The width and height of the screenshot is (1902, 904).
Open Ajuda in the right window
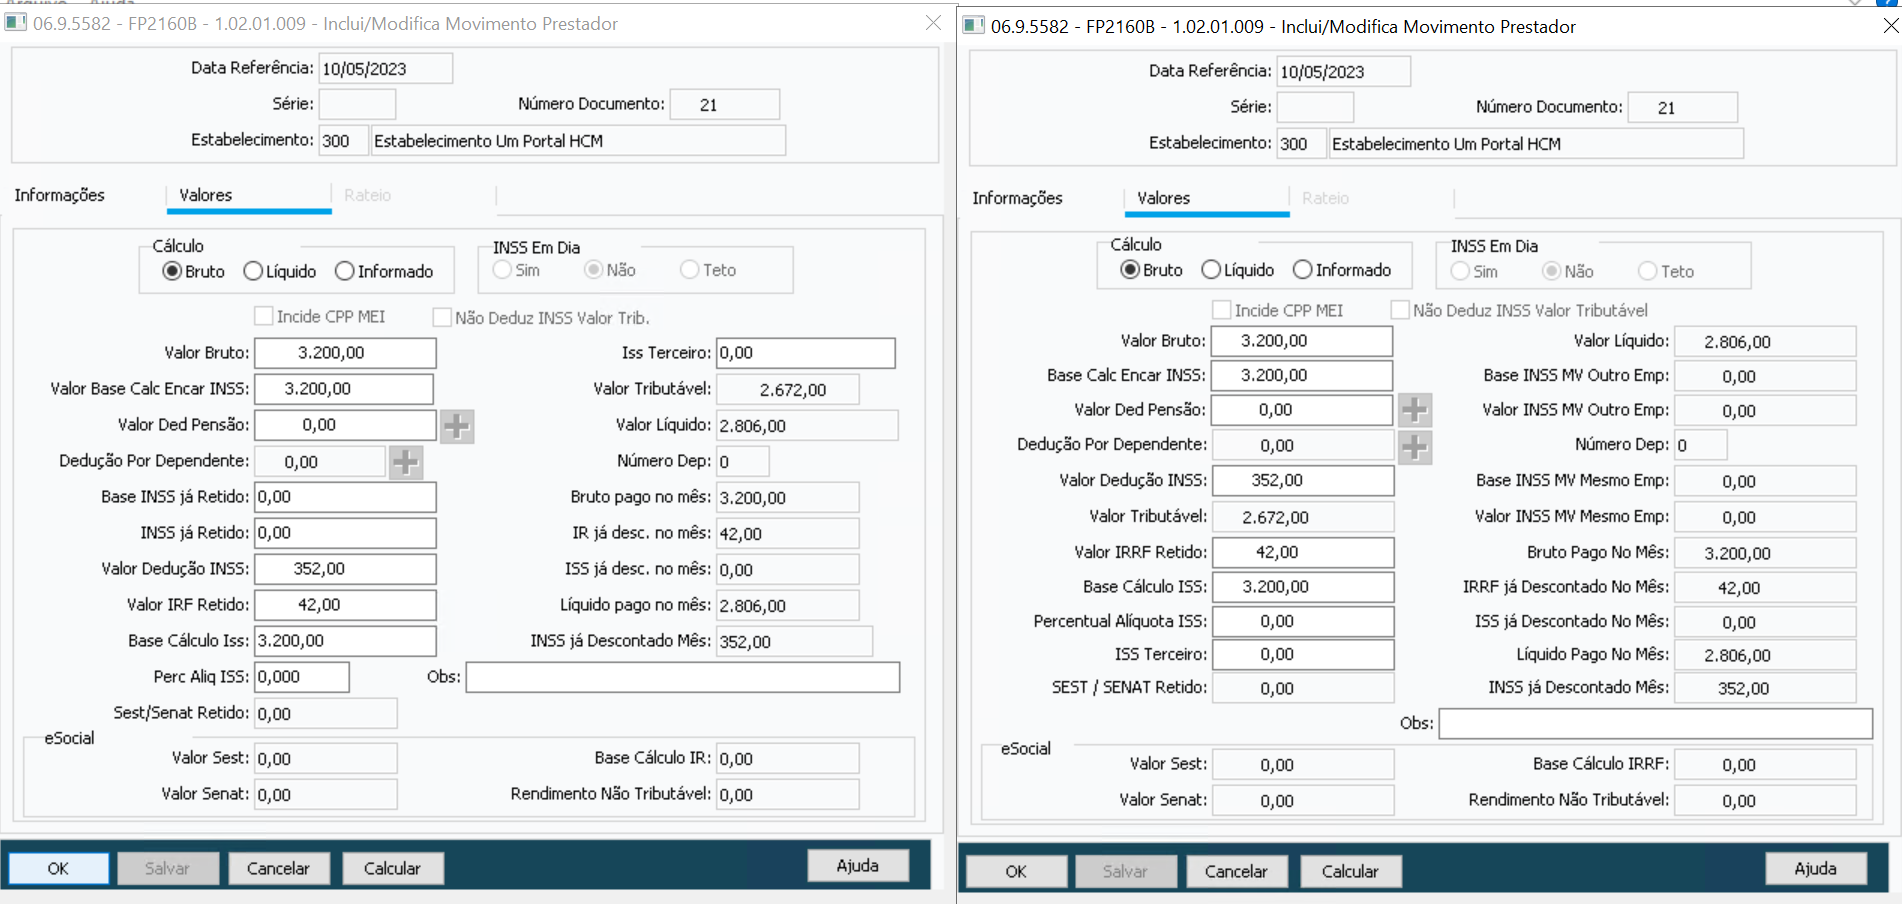point(1816,868)
